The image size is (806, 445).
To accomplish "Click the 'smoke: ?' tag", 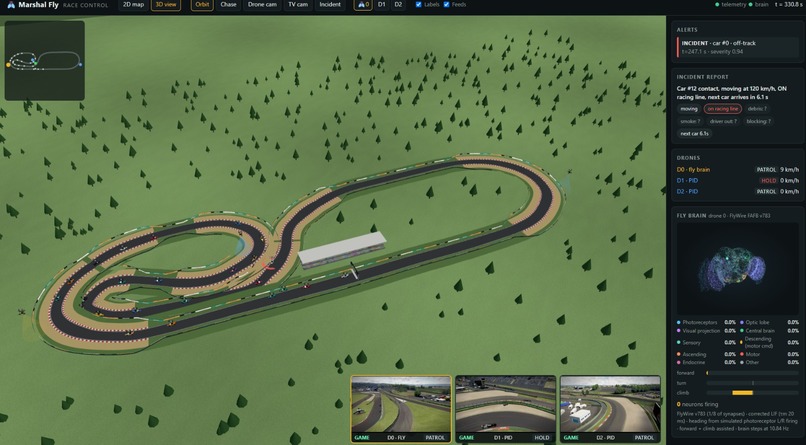I will coord(690,121).
